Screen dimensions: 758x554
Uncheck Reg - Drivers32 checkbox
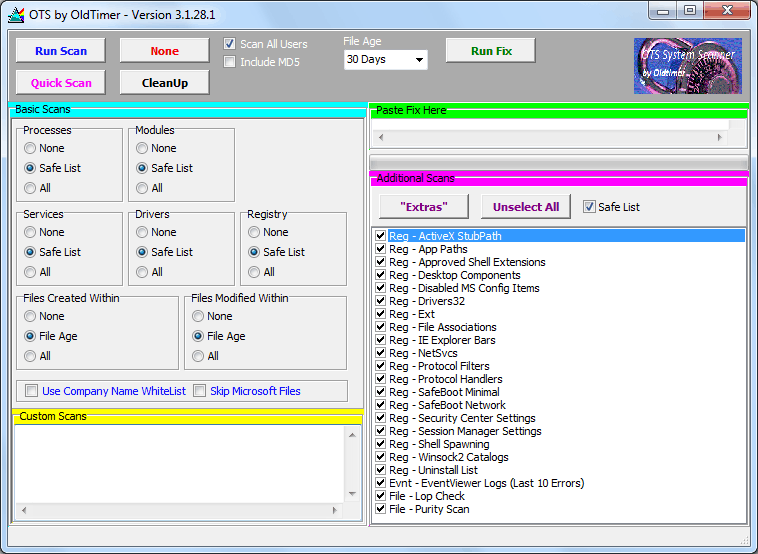[380, 301]
